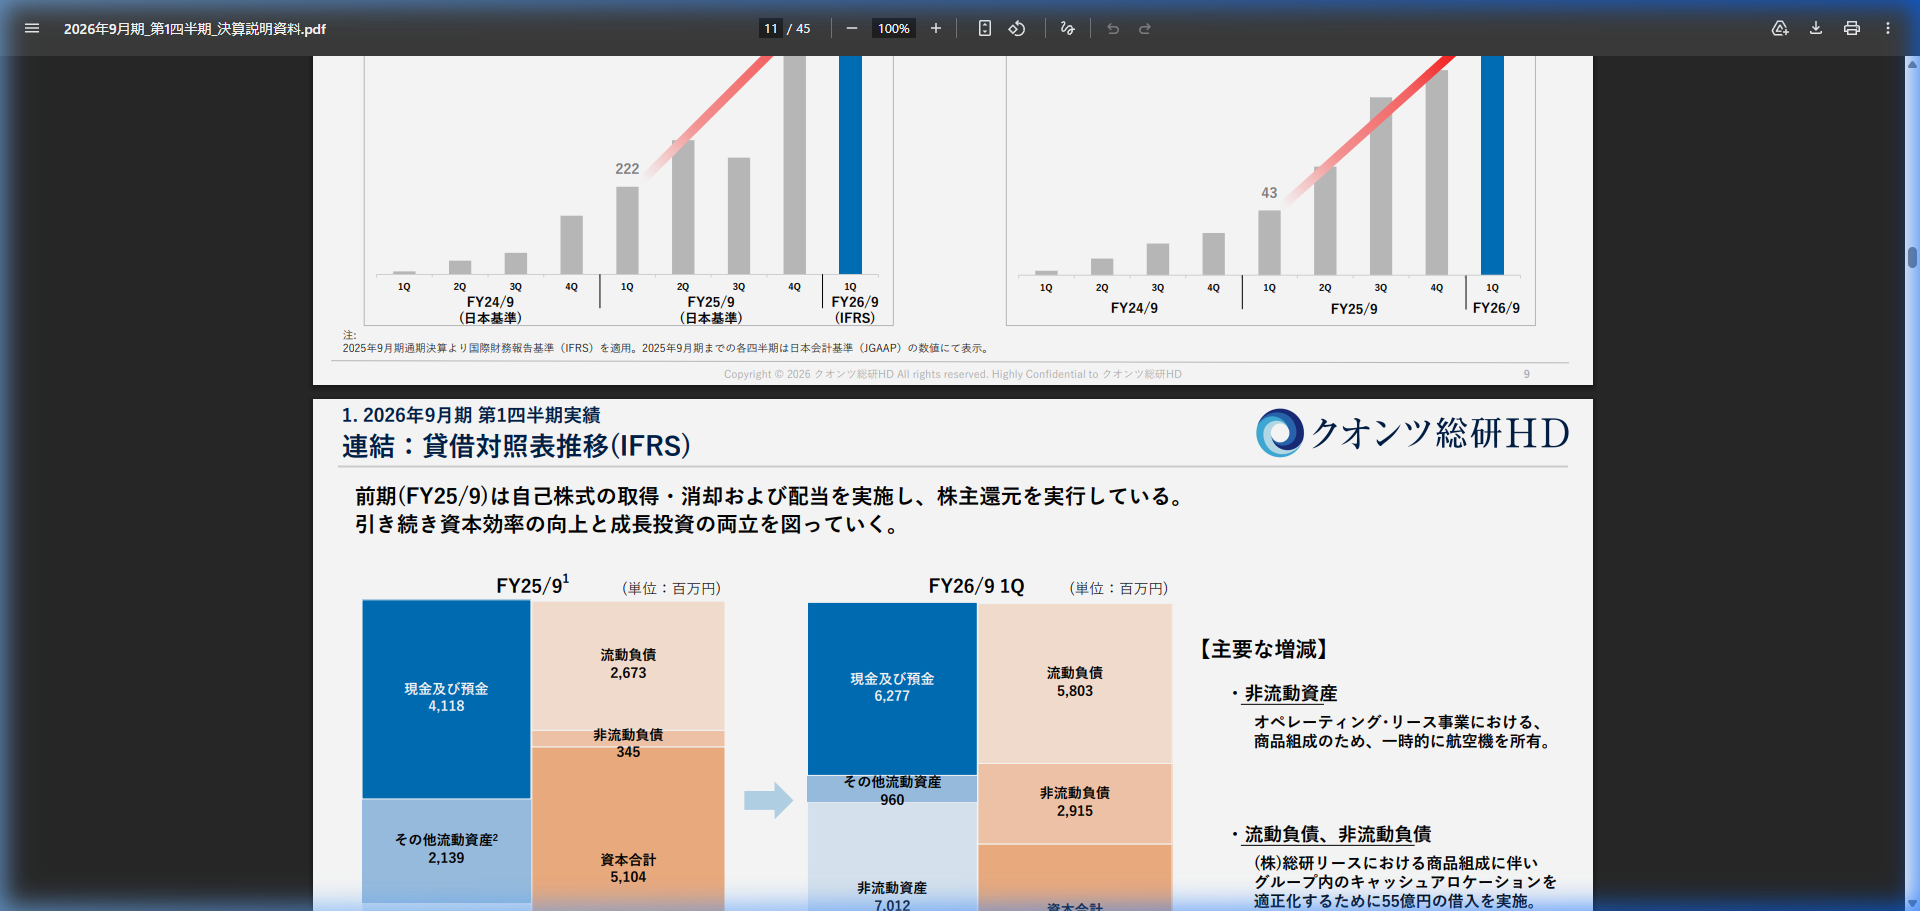Viewport: 1920px width, 911px height.
Task: Add the PDF shortcut to Drive
Action: 1780,28
